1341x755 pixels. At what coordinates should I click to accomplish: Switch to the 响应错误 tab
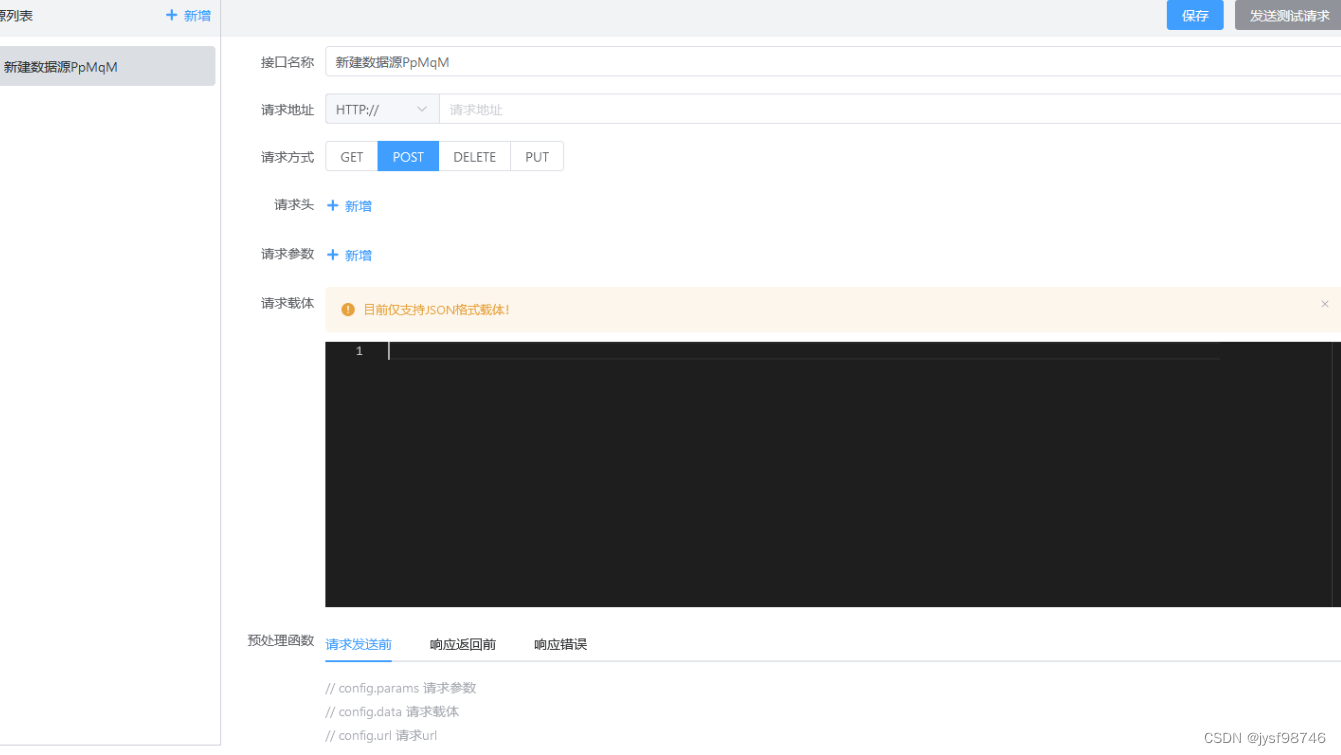[x=560, y=644]
